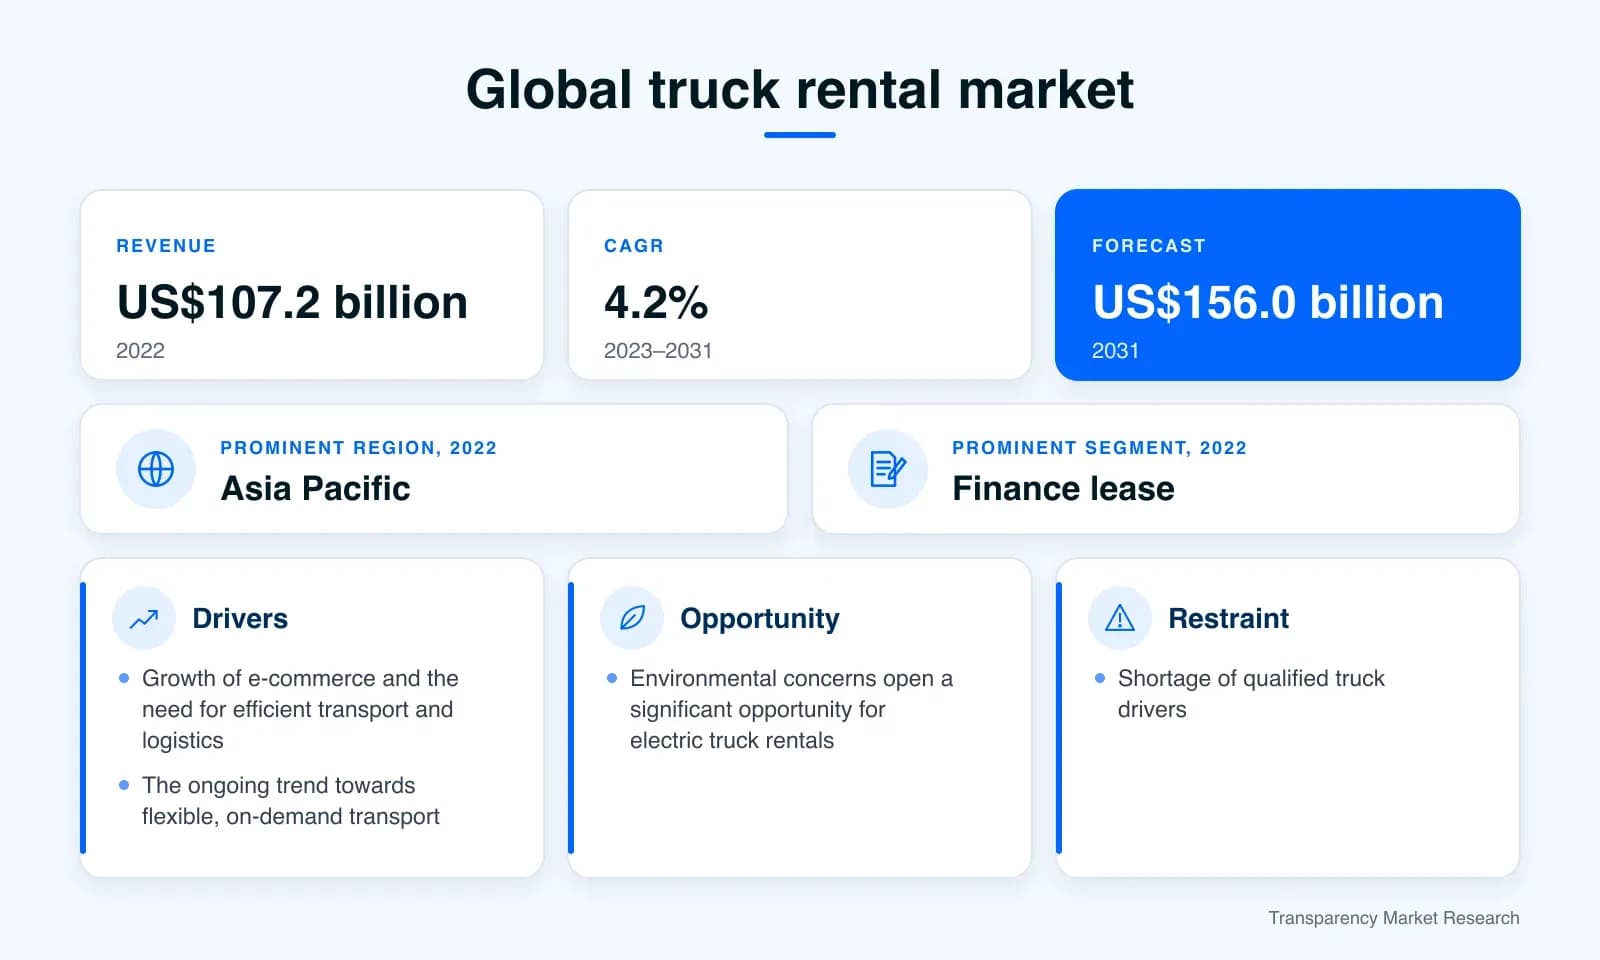Click the 4.2% CAGR value
Viewport: 1600px width, 960px height.
click(656, 302)
